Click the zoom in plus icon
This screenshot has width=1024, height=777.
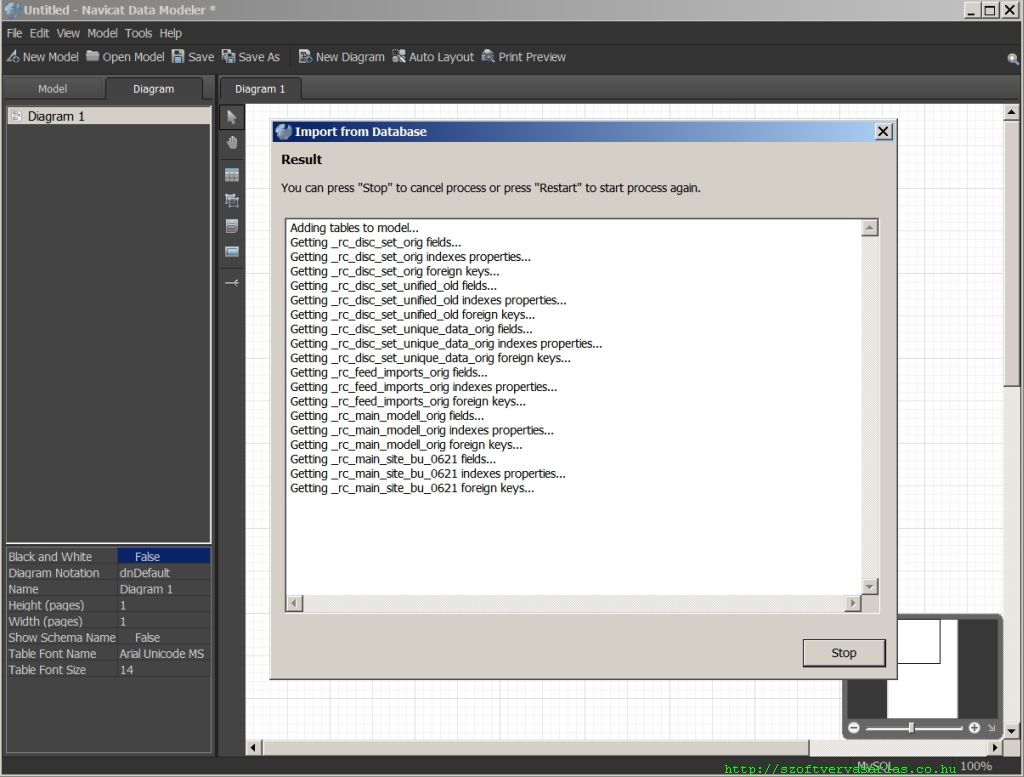pos(974,728)
